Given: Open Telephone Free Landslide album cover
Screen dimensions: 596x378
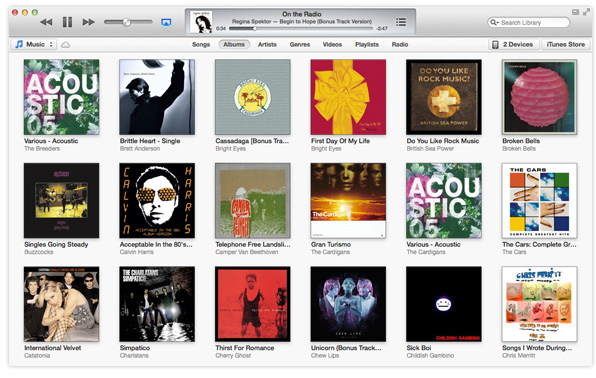Looking at the screenshot, I should (253, 200).
